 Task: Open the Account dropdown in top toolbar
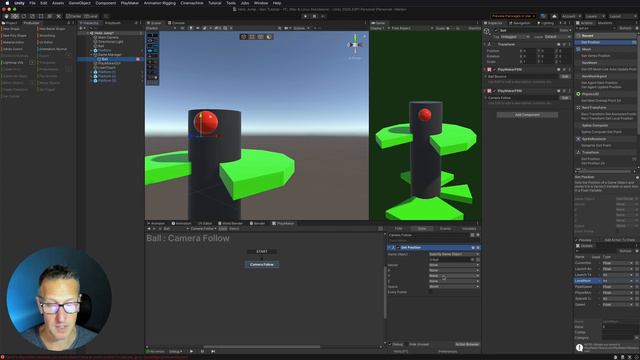571,16
